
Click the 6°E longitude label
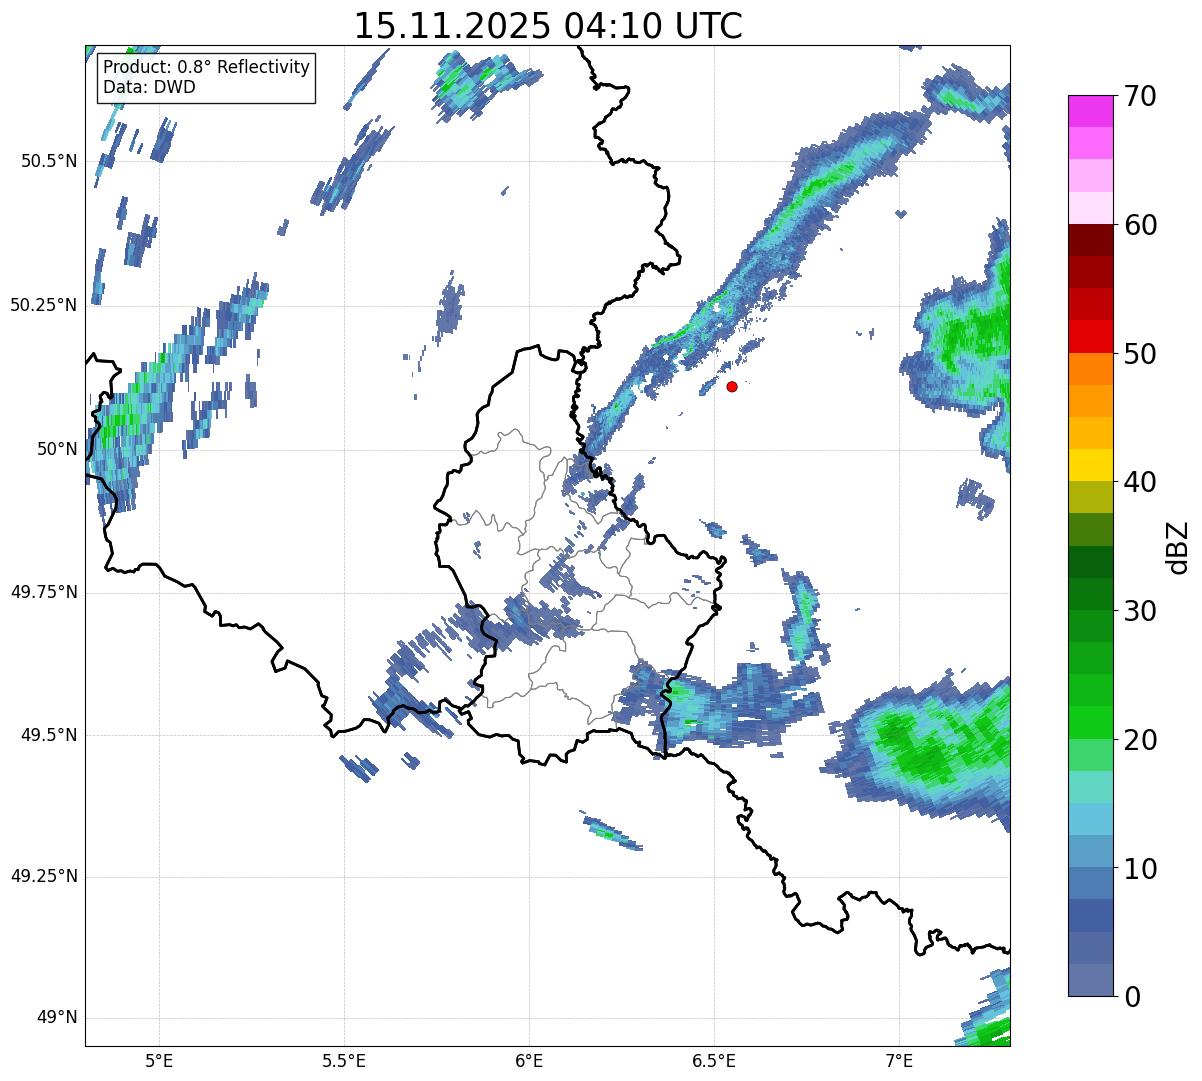(x=529, y=1060)
